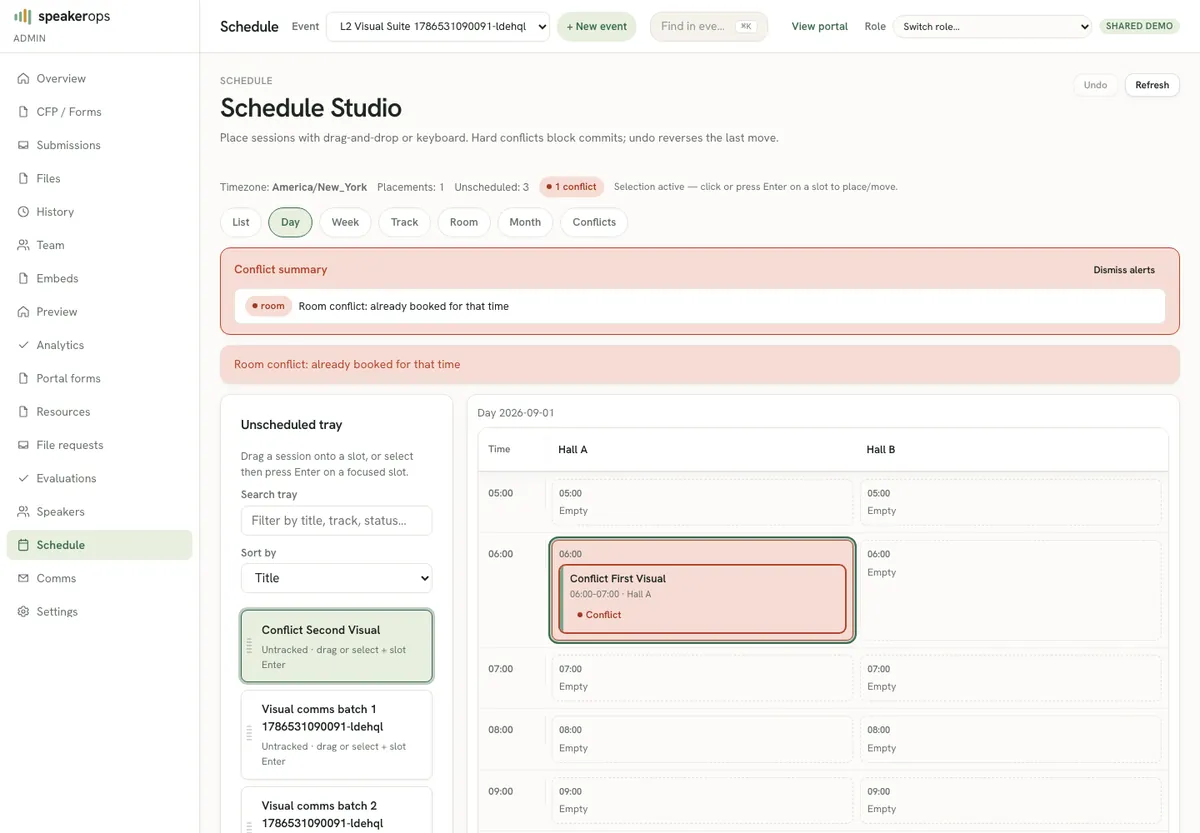Switch to the Day view tab
Screen dimensions: 1200x833
click(290, 222)
